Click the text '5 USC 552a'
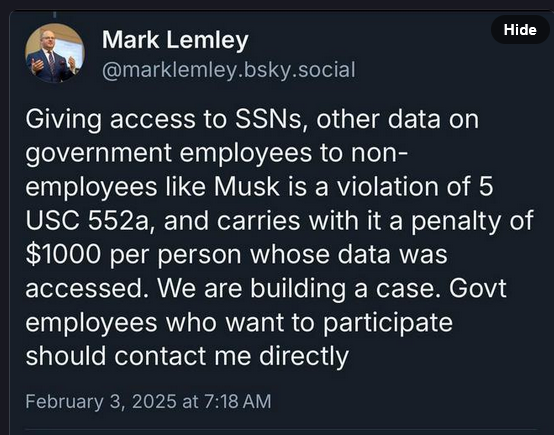This screenshot has height=435, width=554. [259, 204]
